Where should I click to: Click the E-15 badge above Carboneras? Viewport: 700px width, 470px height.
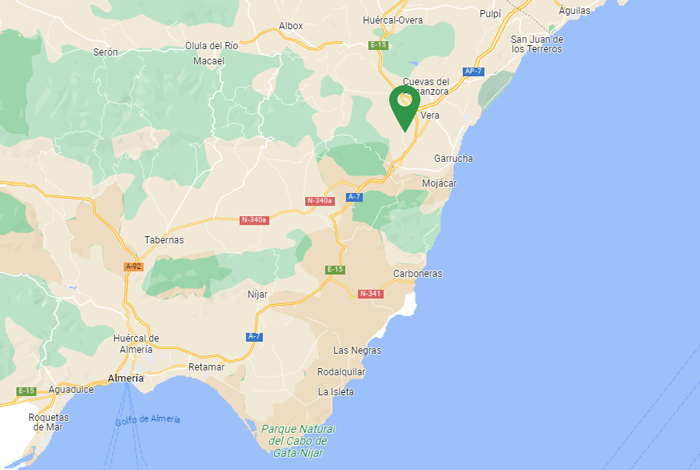335,270
